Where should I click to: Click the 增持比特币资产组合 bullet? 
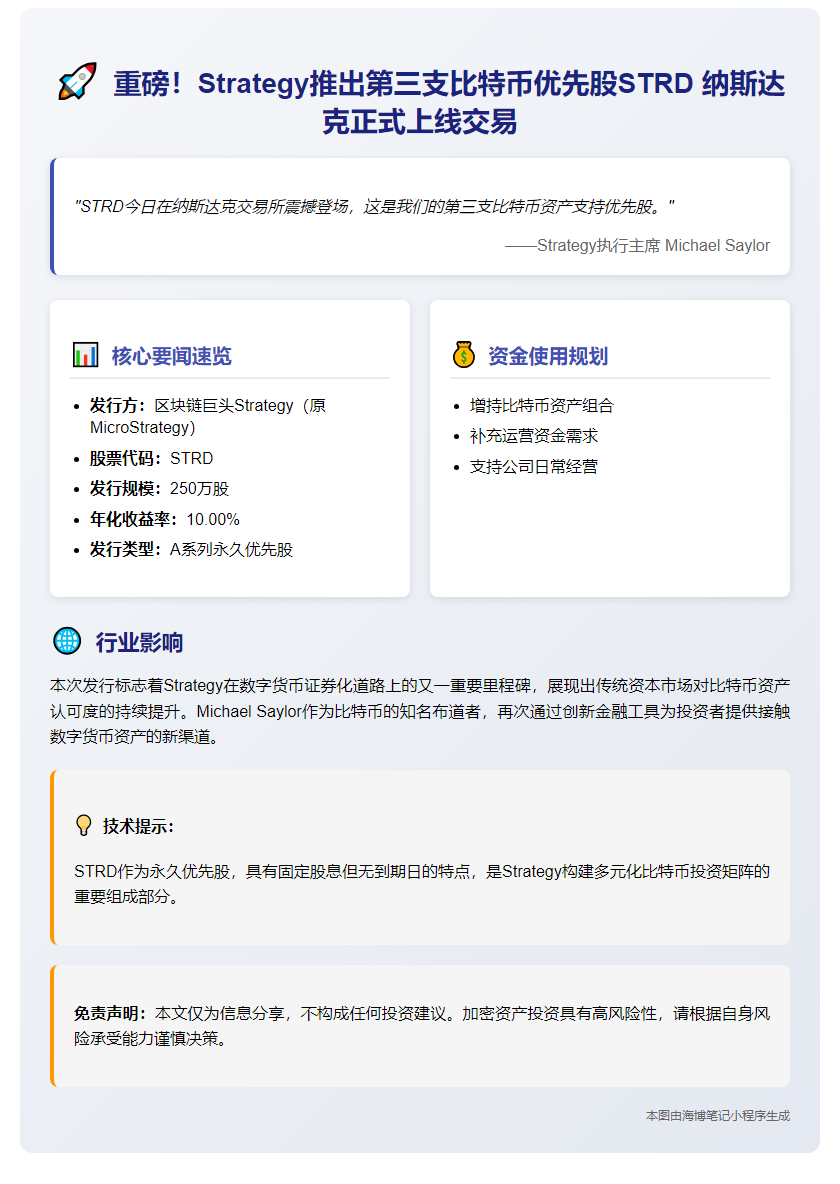542,405
